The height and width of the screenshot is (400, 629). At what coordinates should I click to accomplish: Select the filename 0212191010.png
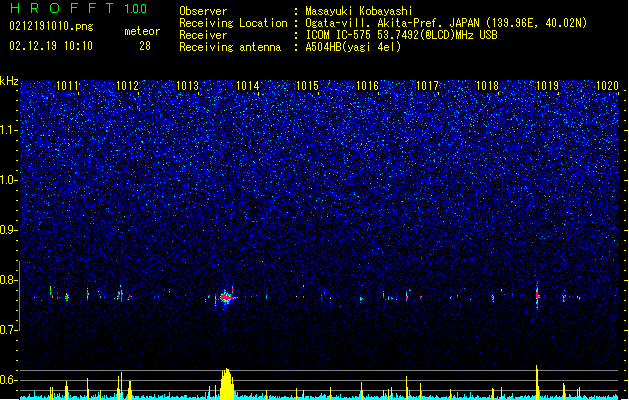click(x=51, y=26)
